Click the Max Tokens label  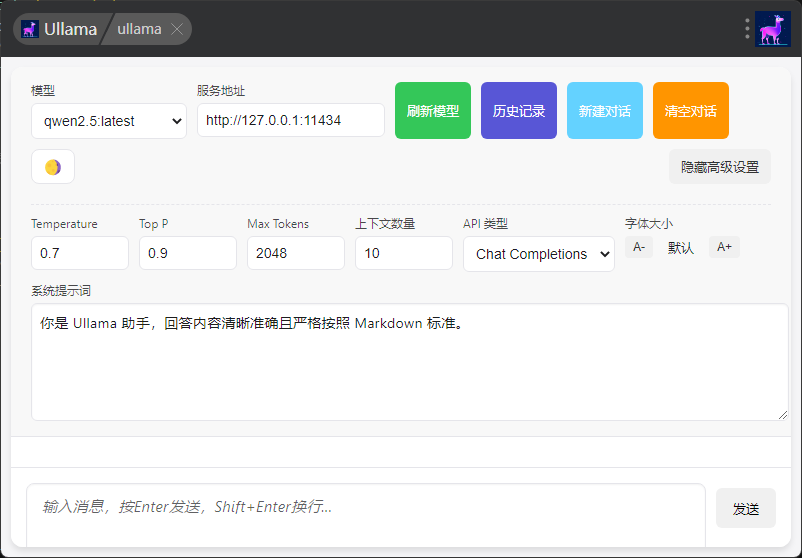(x=278, y=224)
